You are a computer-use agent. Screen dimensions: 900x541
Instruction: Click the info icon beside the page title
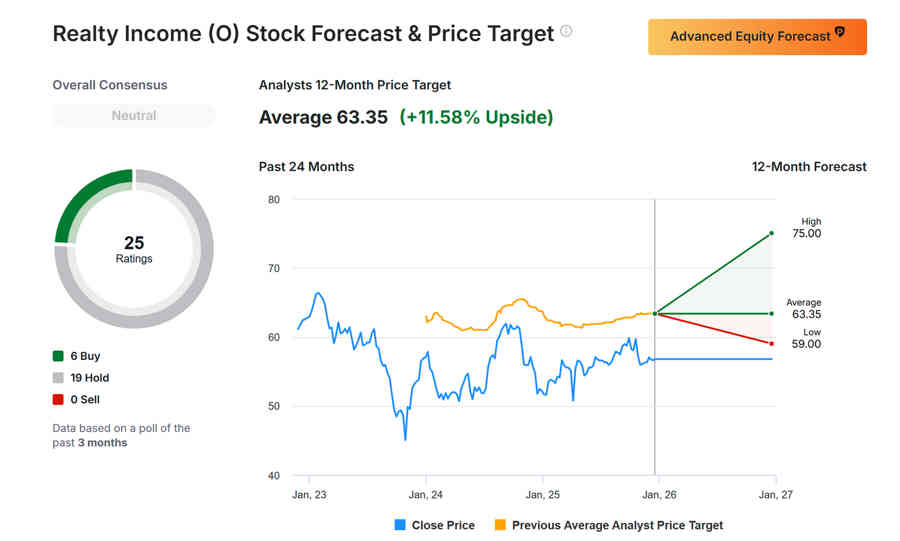[566, 31]
